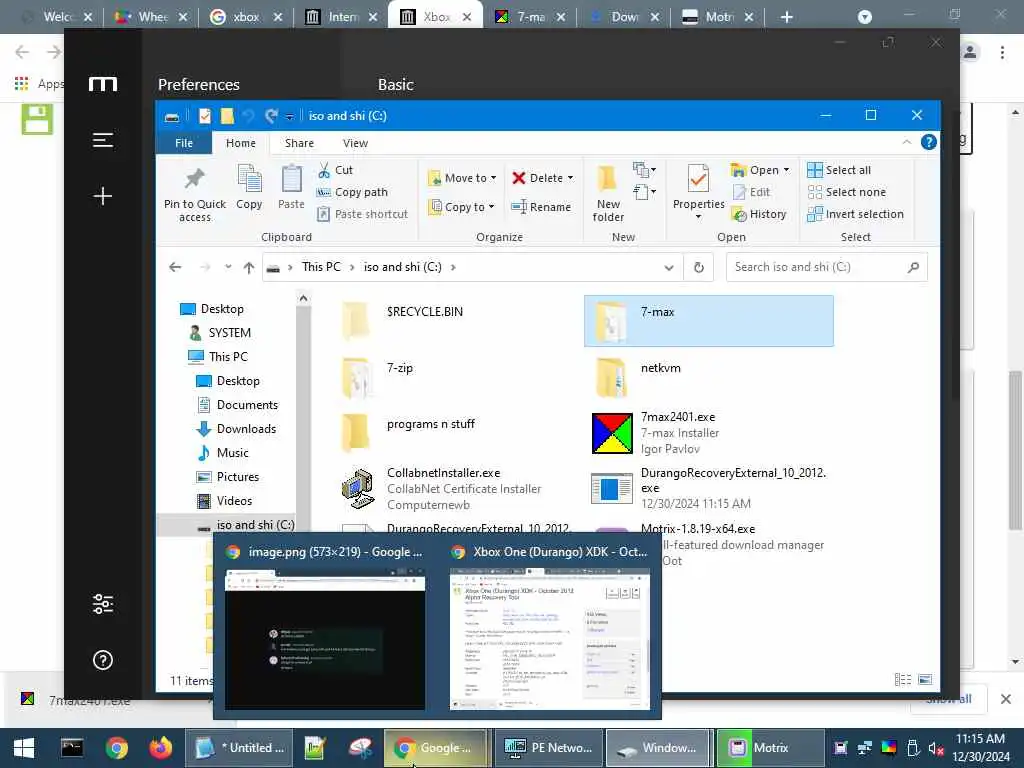Click the muted speaker icon in the tray
Viewport: 1024px width, 768px height.
tap(936, 748)
